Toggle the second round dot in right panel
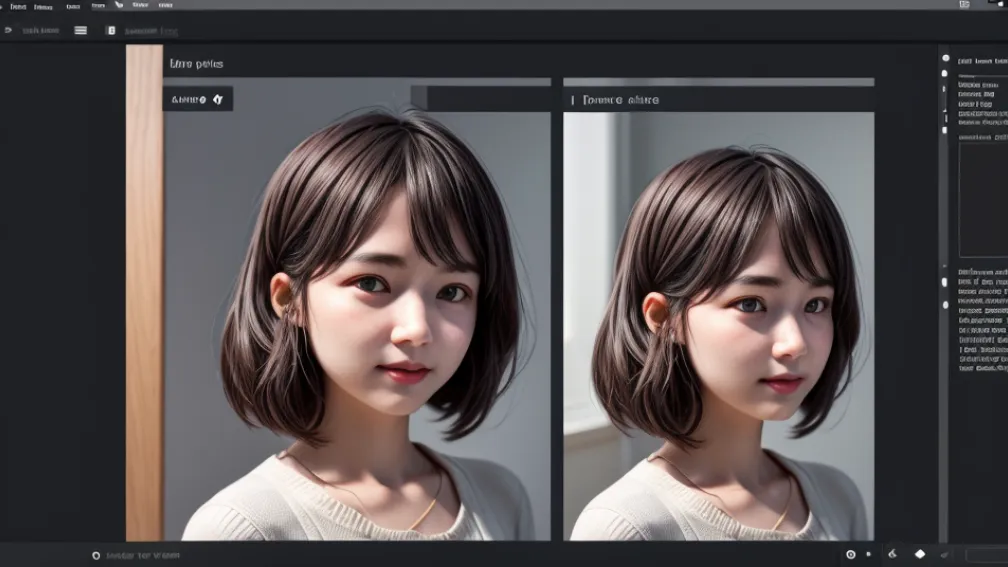 pos(945,73)
